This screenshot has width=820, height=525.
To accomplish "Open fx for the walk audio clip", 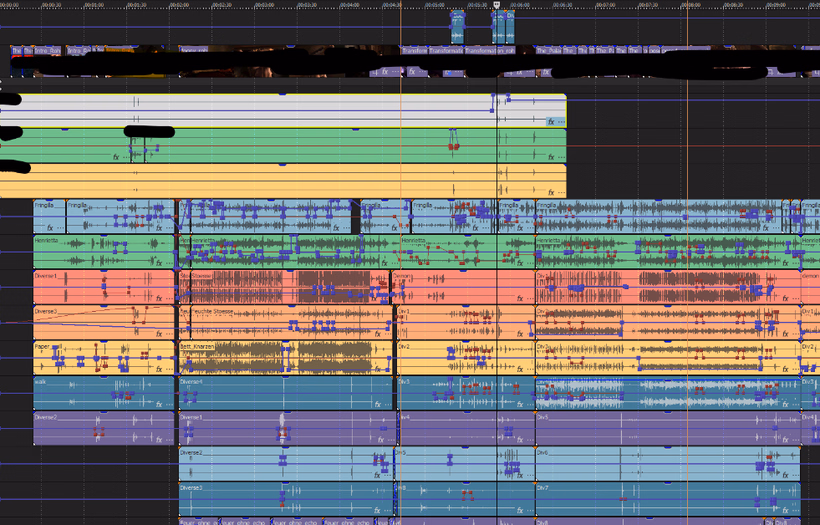I will (159, 404).
